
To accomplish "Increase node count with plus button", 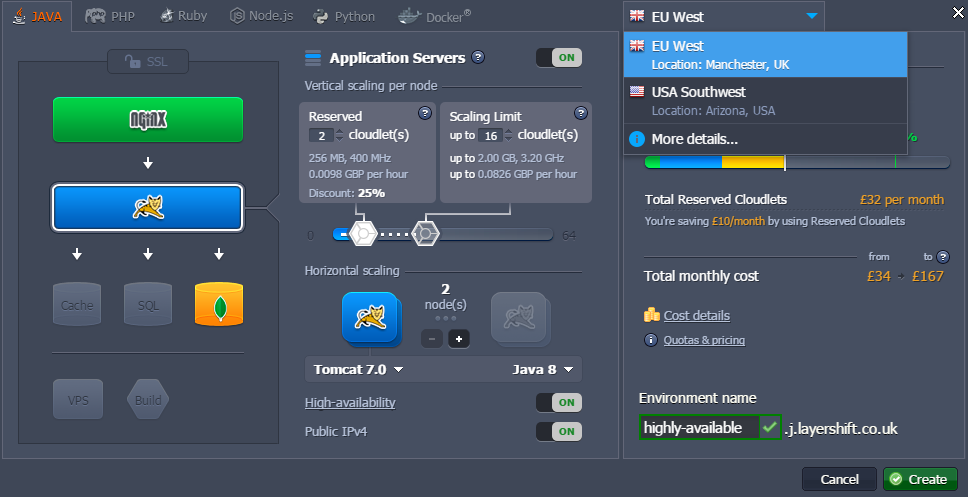I will (459, 338).
